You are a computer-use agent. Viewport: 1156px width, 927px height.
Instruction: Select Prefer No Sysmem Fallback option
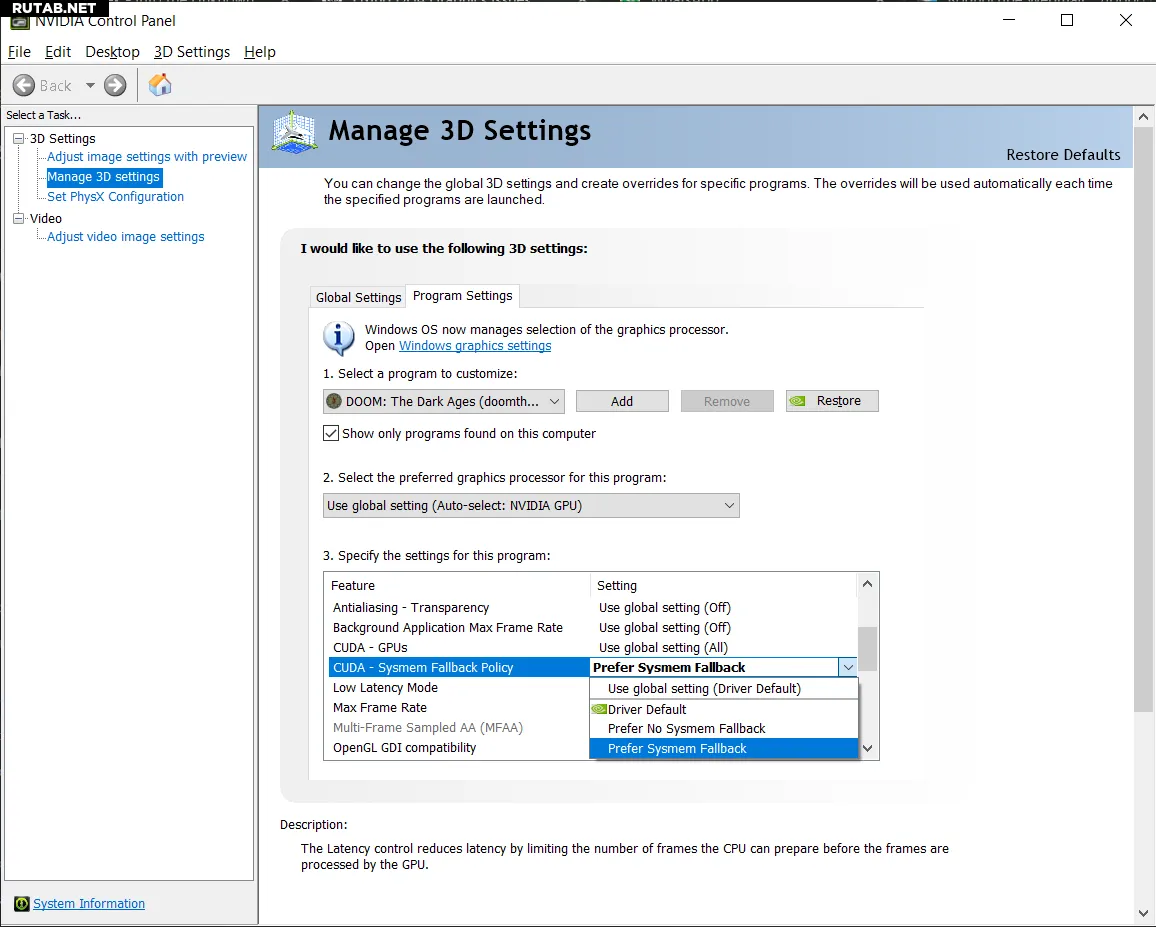point(686,729)
